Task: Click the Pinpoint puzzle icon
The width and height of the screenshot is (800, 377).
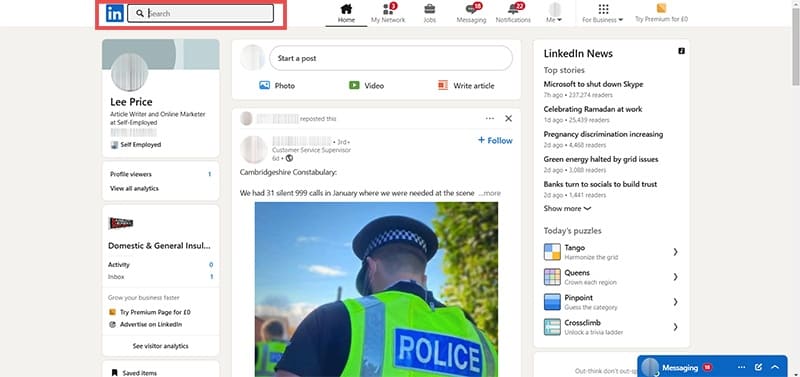Action: (x=552, y=301)
